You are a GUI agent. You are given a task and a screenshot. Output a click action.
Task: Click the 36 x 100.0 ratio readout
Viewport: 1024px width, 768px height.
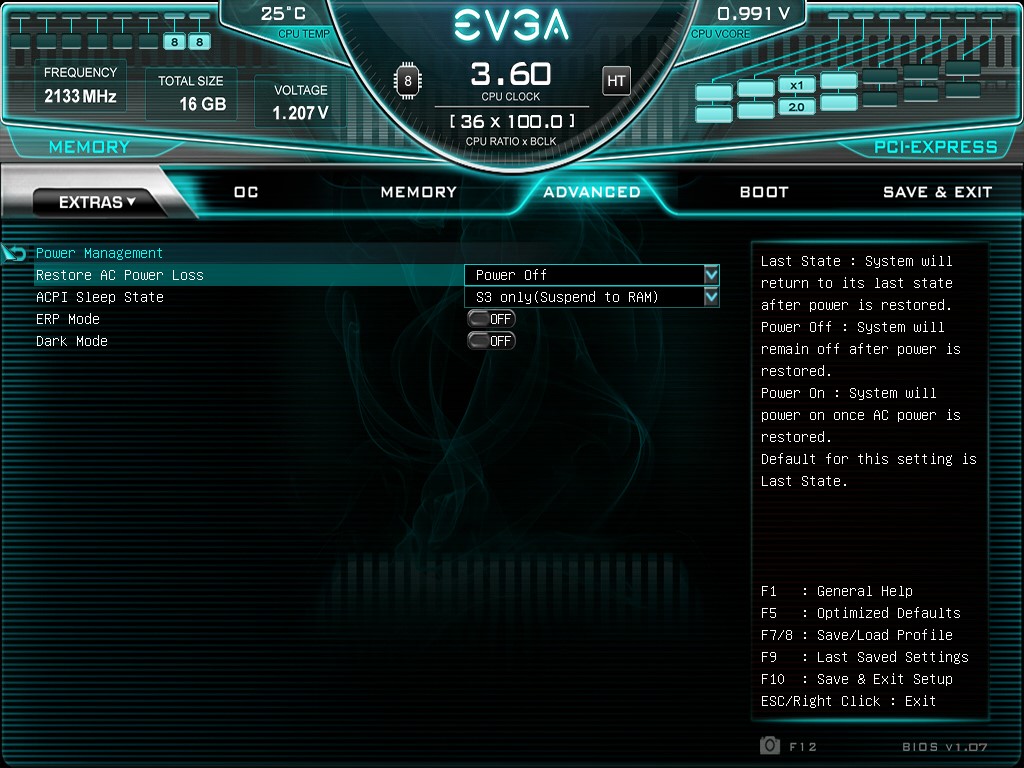coord(512,121)
